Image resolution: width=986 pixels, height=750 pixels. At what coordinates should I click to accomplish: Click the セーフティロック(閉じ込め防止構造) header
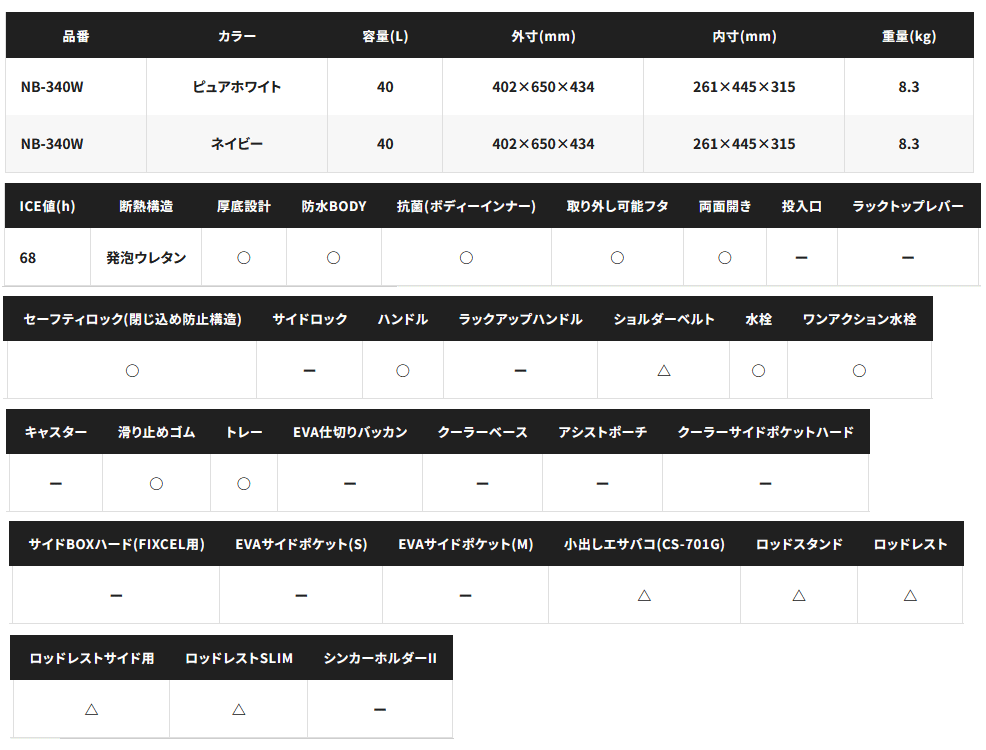pyautogui.click(x=133, y=319)
